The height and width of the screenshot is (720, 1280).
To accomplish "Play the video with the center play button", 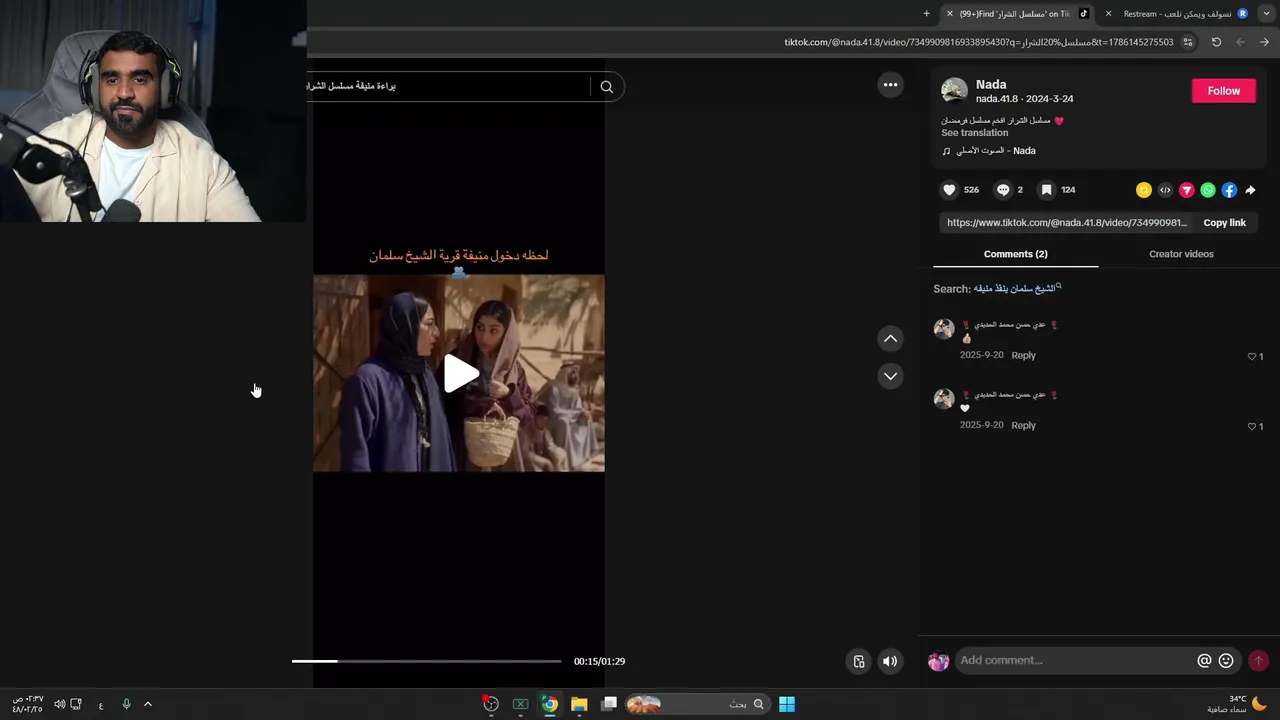I will tap(460, 373).
